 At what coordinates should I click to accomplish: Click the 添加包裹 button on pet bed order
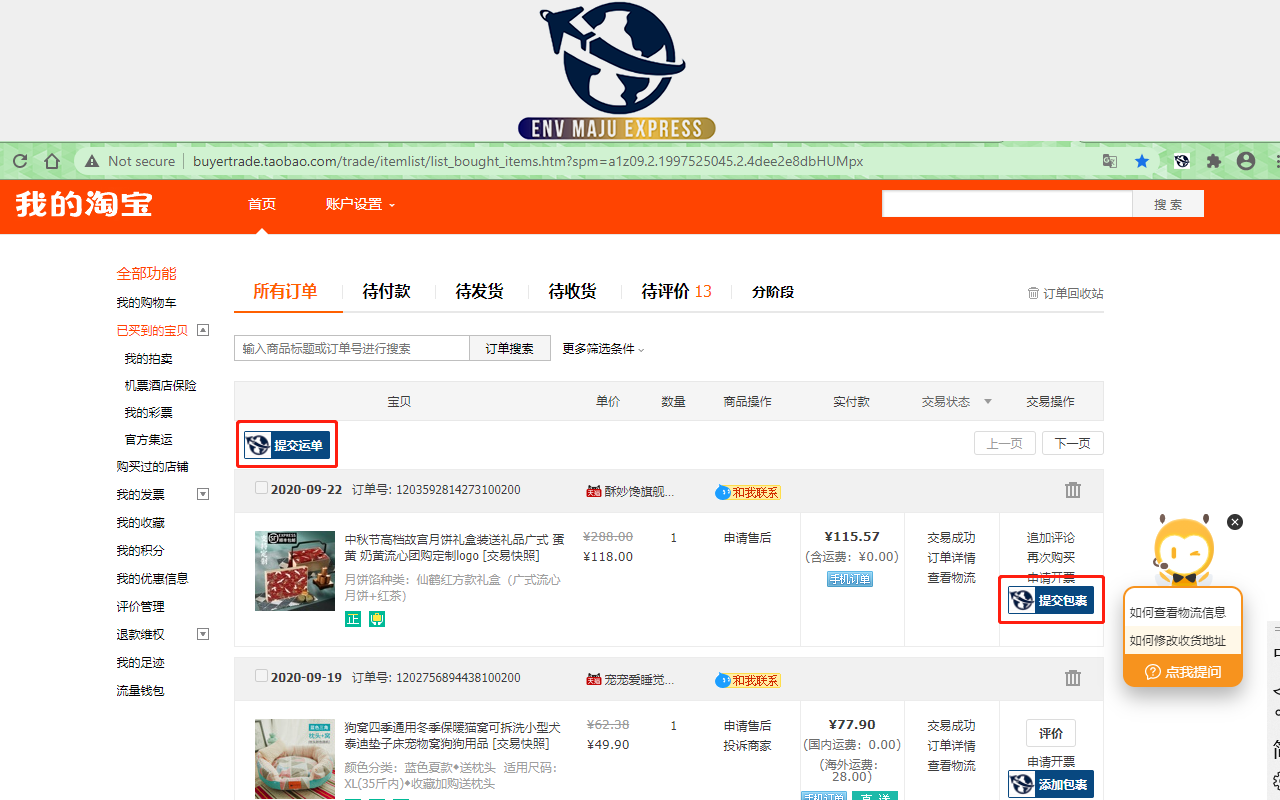coord(1051,784)
